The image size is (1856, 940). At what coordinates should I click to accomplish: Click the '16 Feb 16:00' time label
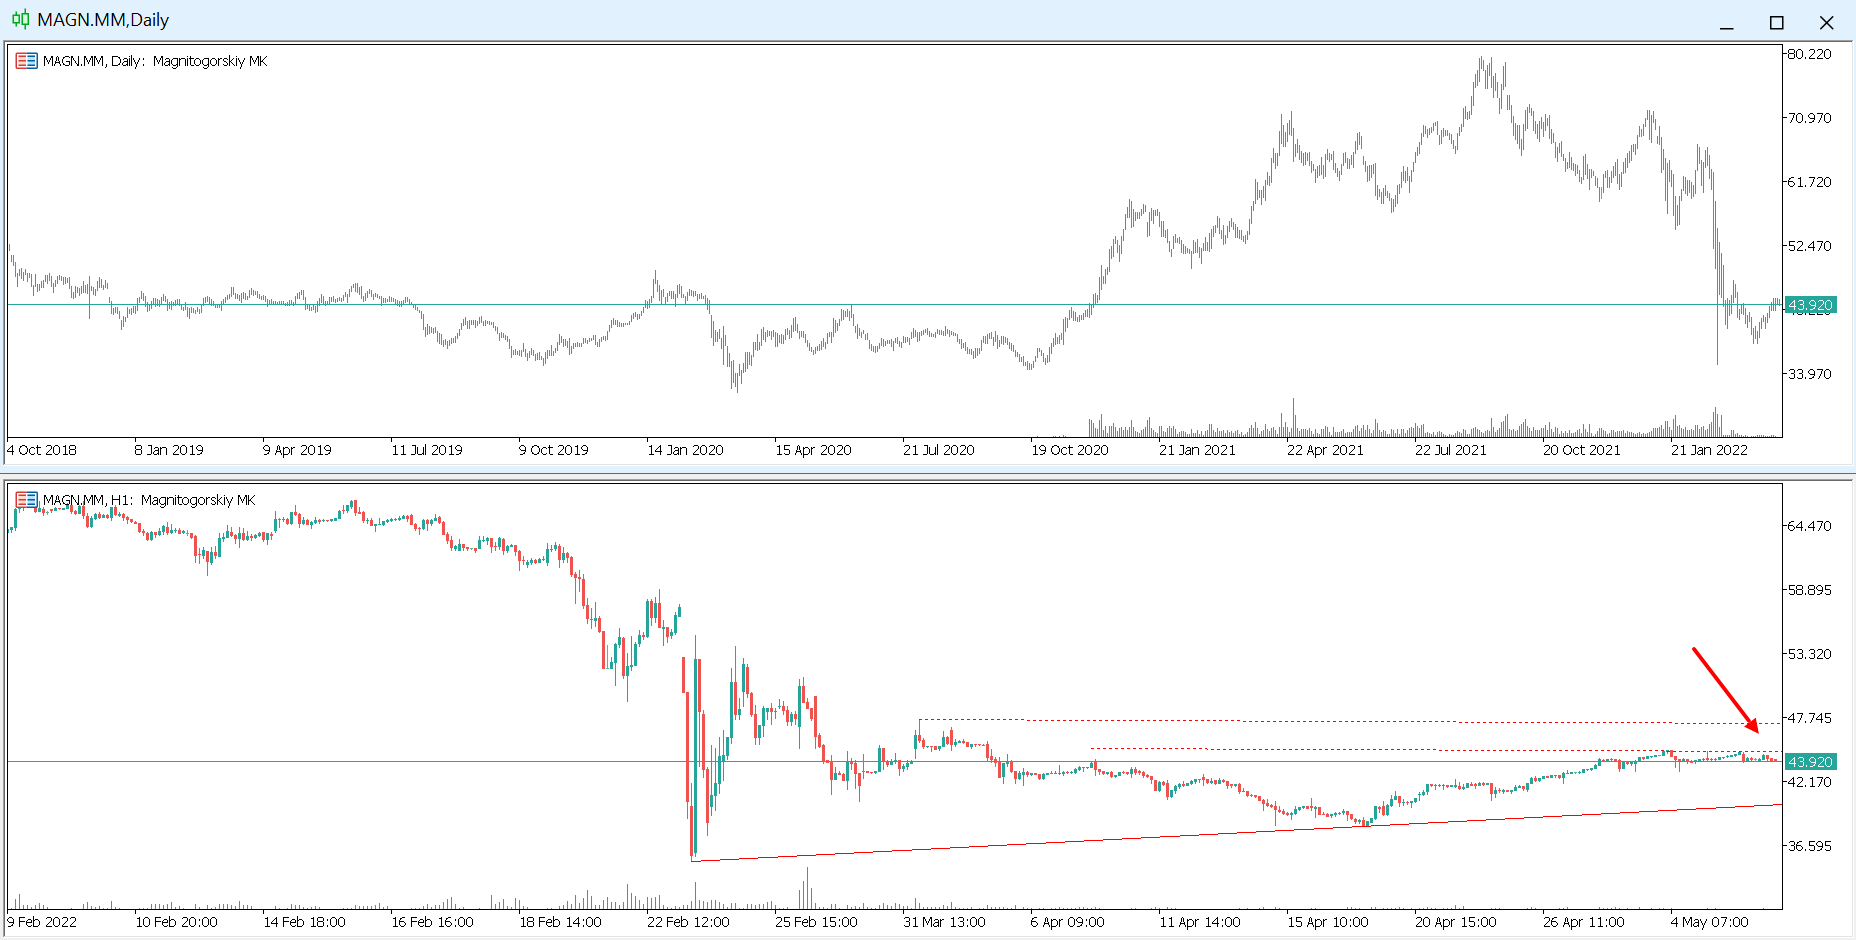[432, 922]
